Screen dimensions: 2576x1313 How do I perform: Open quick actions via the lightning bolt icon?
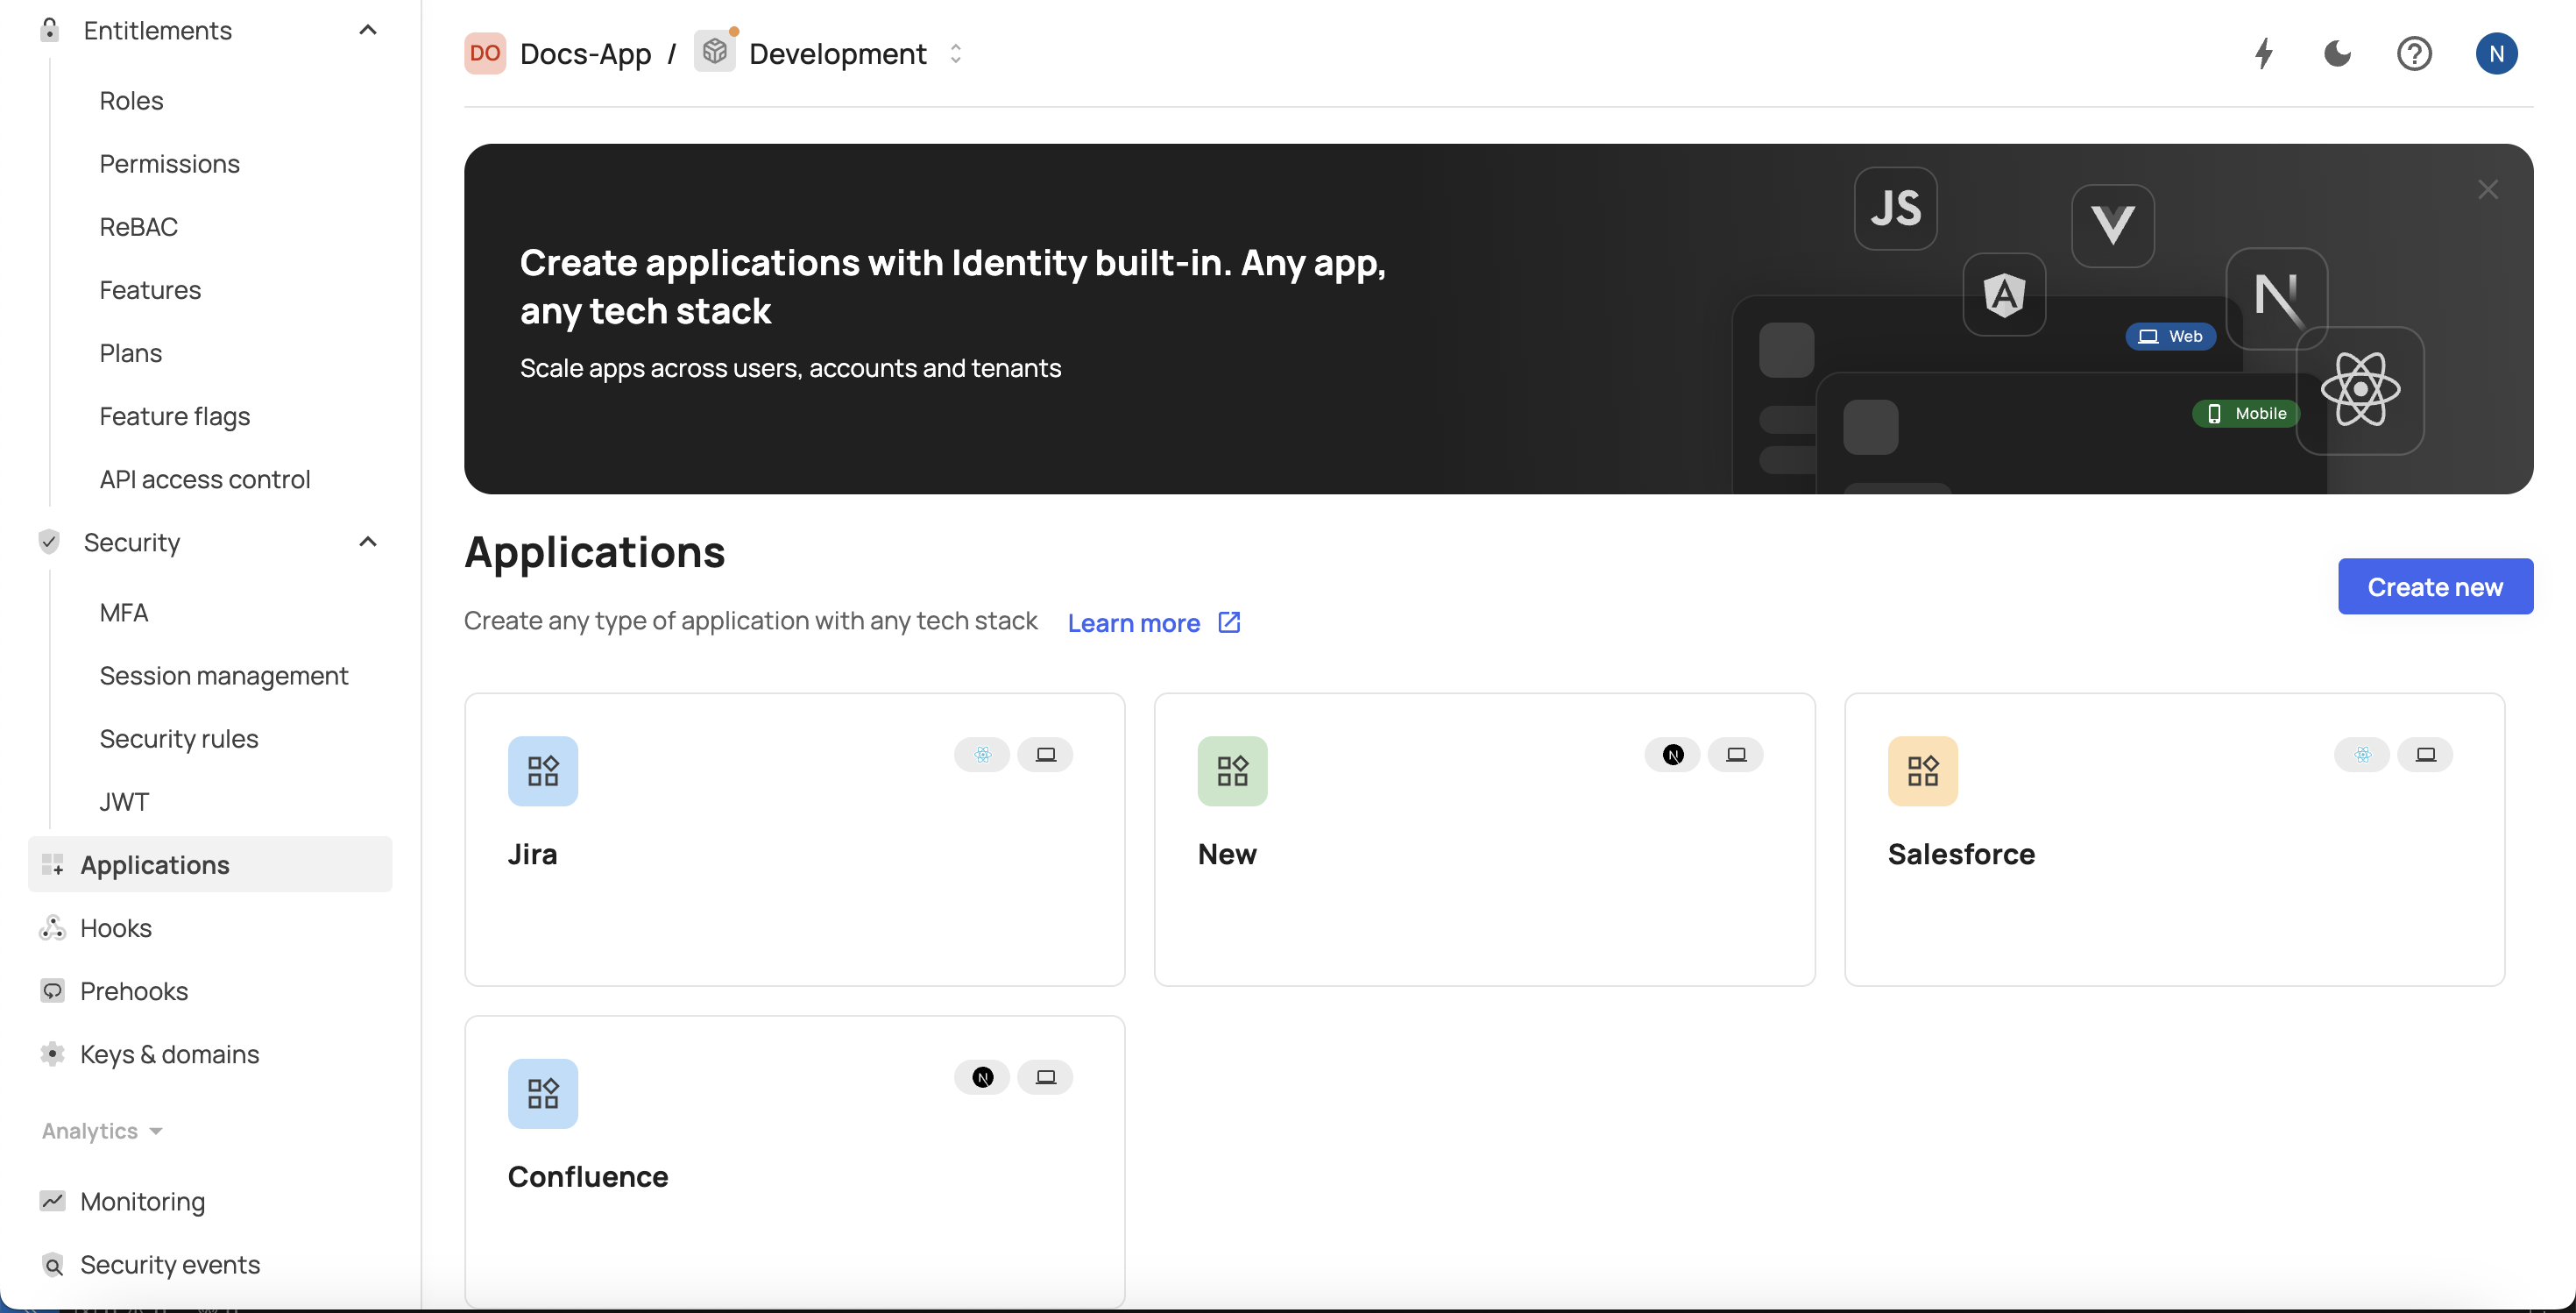[x=2264, y=54]
